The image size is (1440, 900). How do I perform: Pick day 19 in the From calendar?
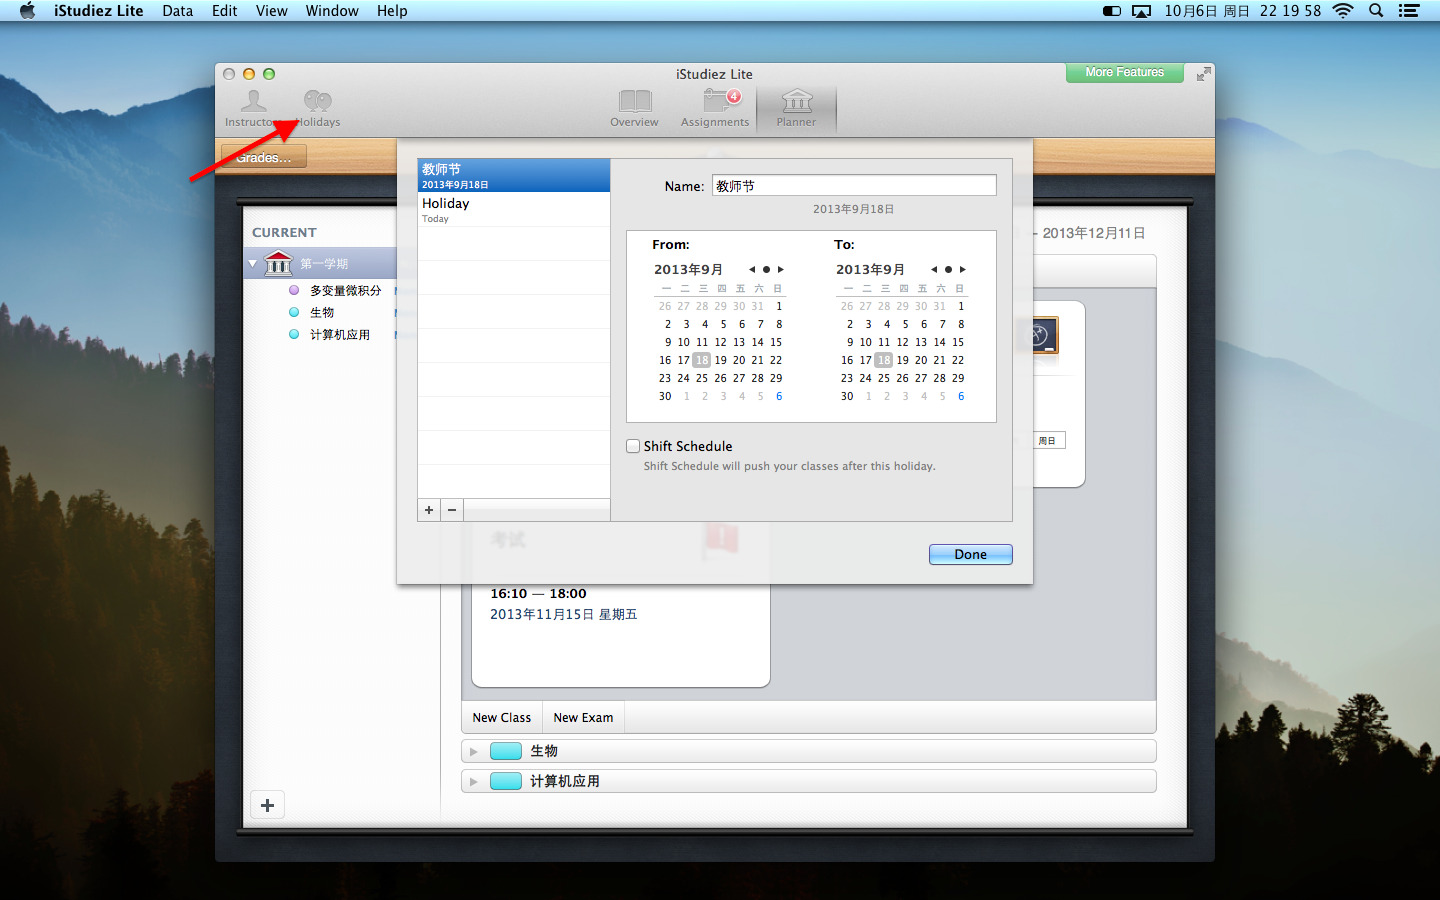[720, 360]
